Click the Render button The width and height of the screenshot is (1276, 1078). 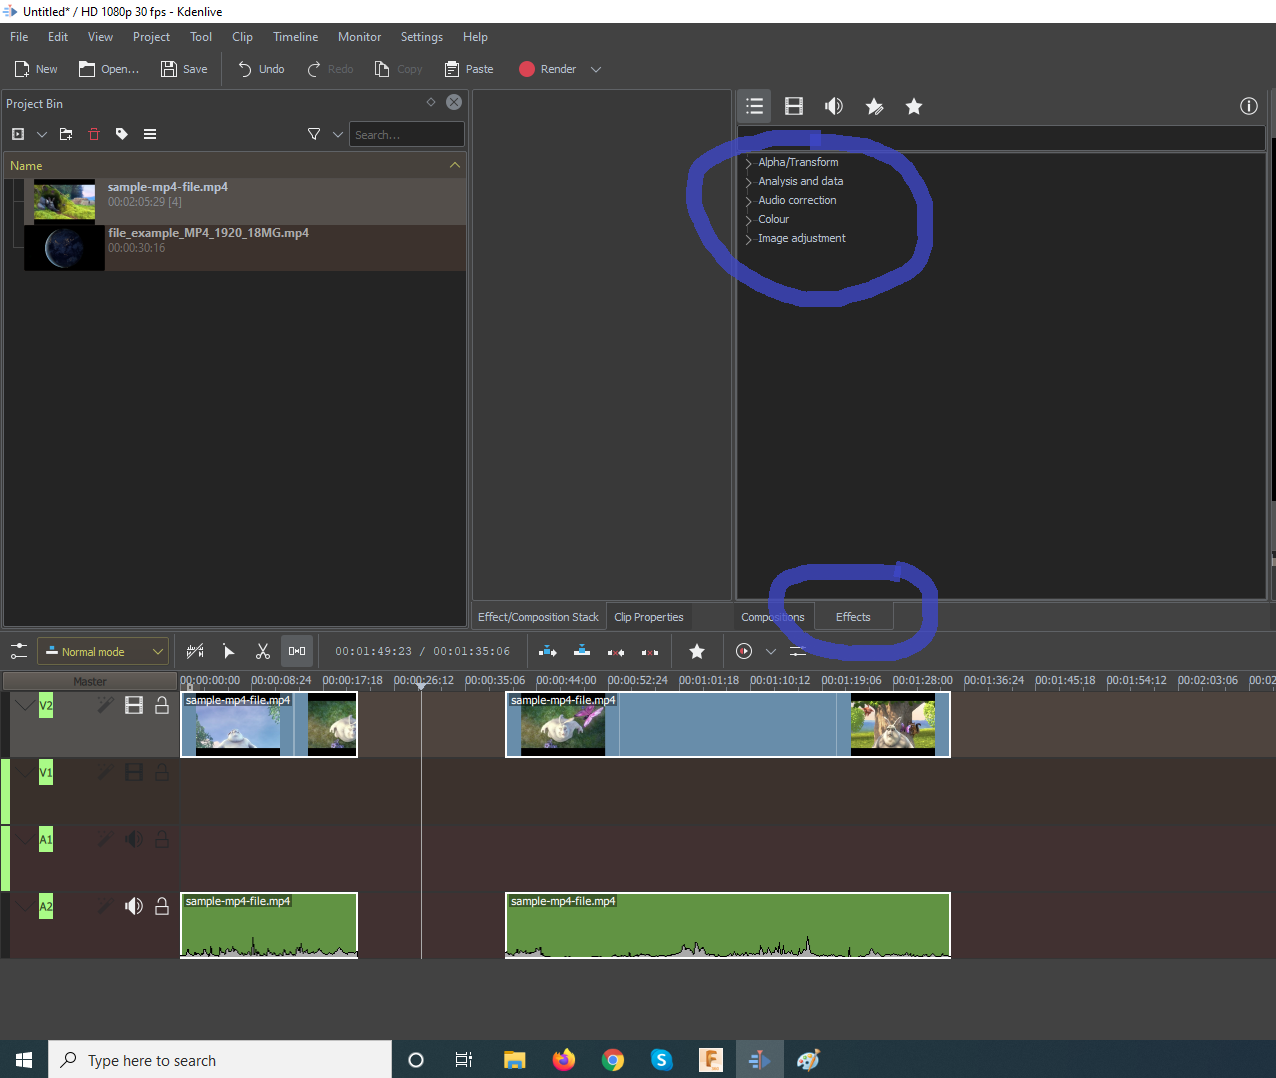pyautogui.click(x=548, y=69)
